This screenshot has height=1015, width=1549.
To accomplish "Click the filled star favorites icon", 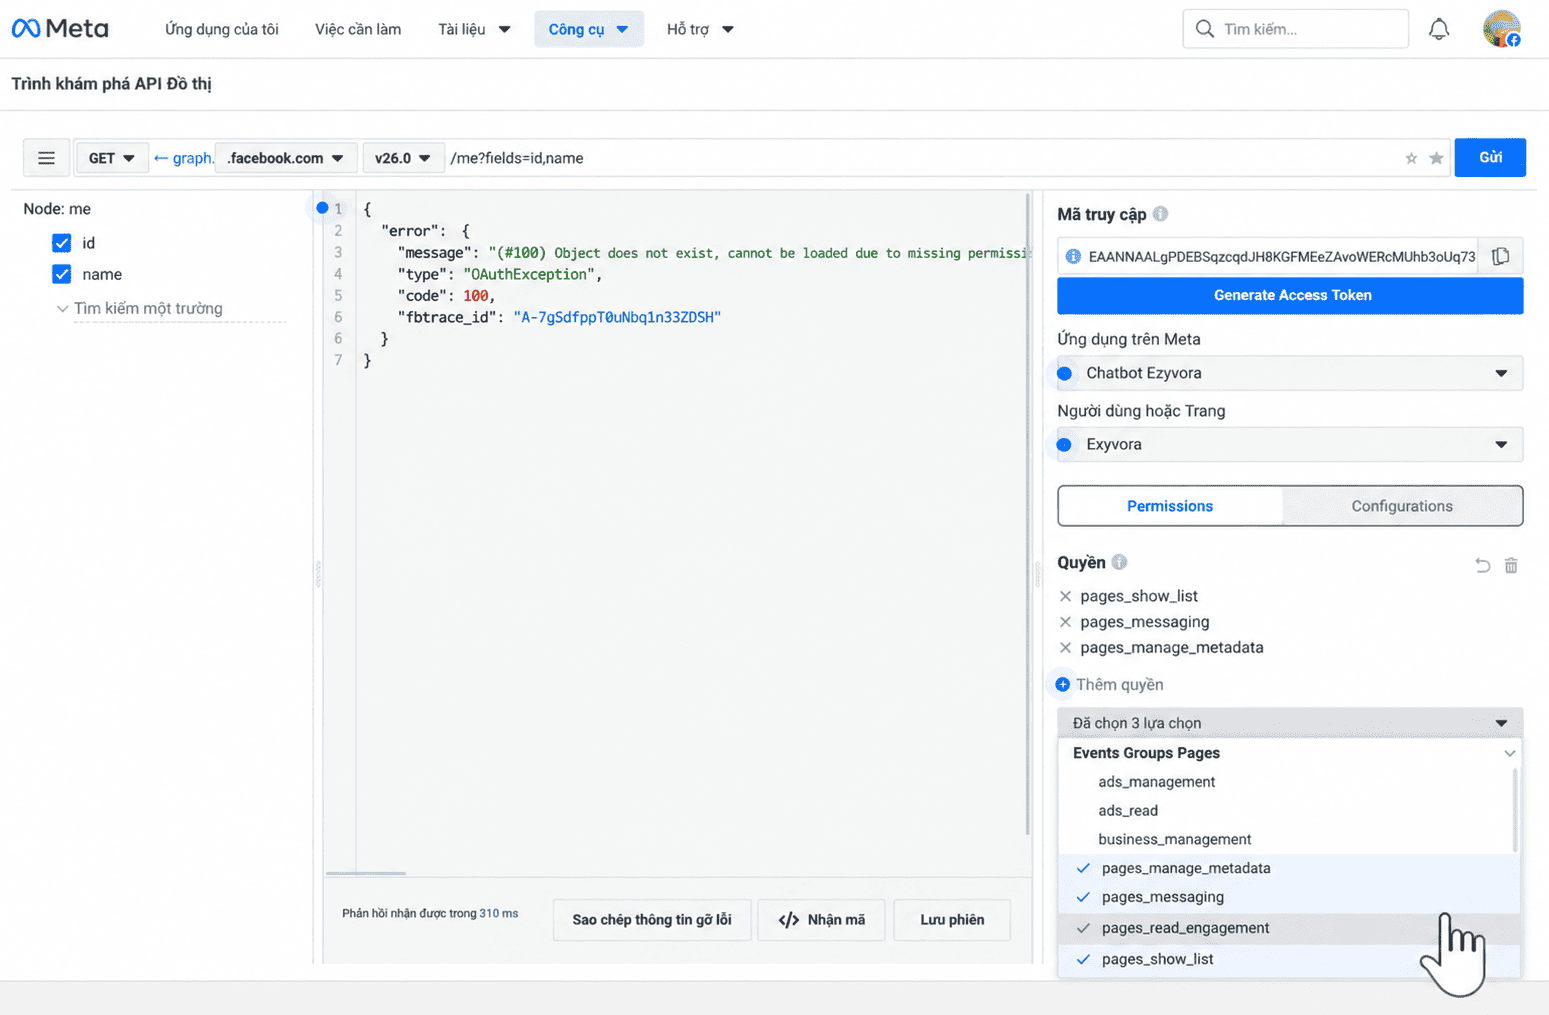I will (1436, 158).
